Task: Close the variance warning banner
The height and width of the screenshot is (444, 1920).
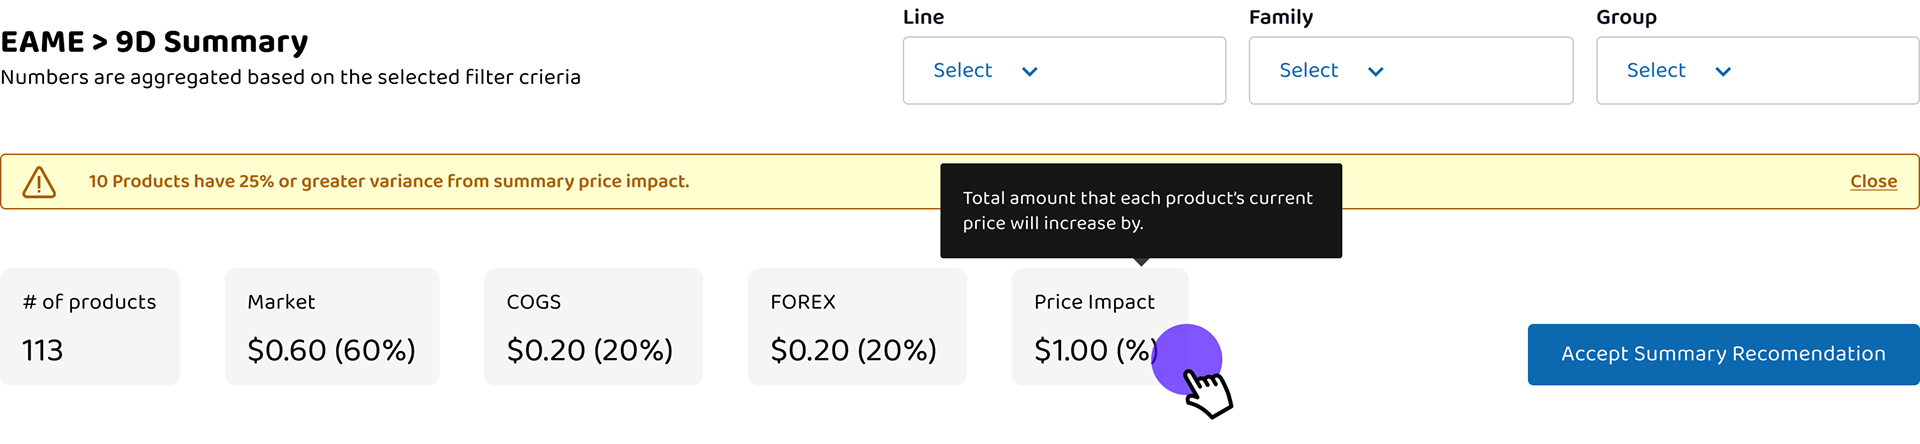Action: coord(1872,182)
